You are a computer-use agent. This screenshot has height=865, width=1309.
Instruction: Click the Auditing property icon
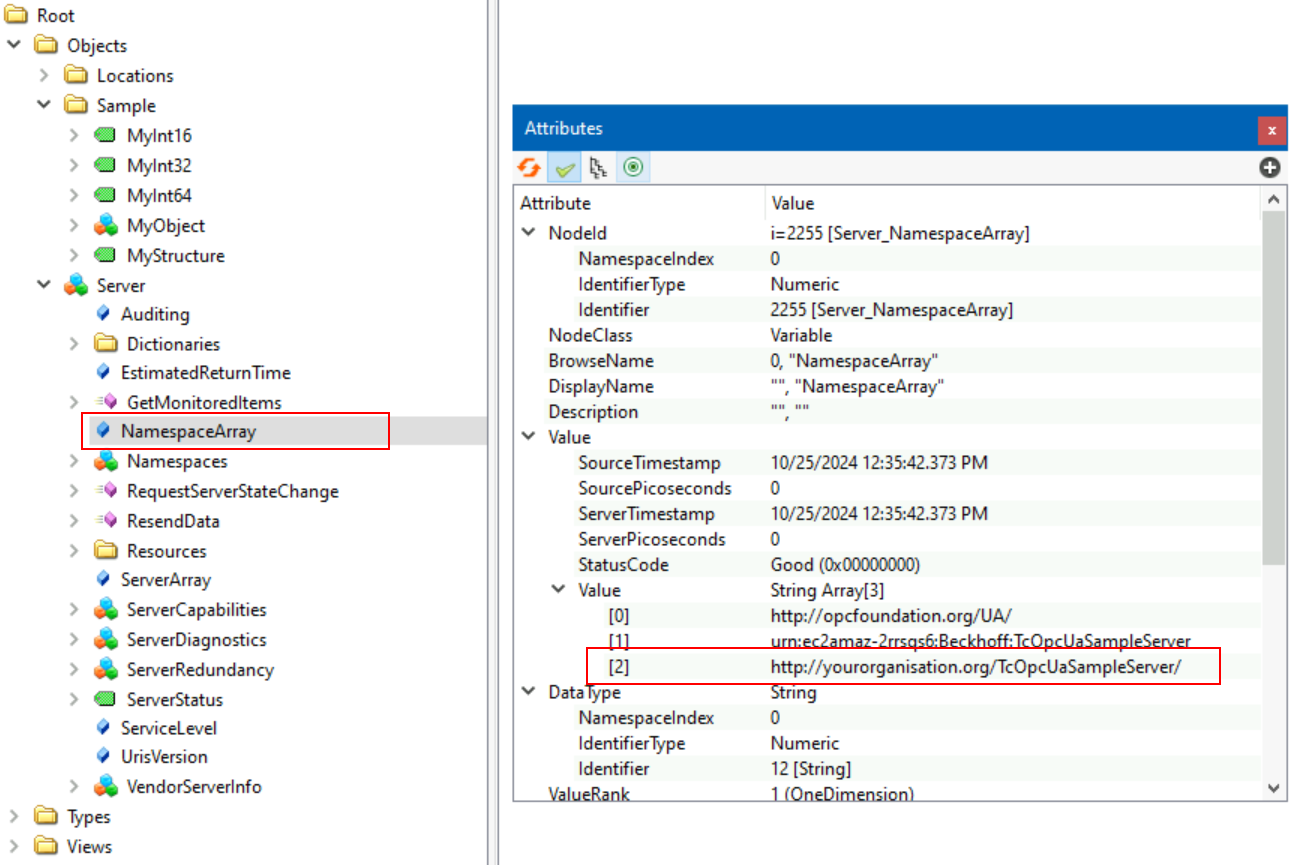tap(102, 314)
